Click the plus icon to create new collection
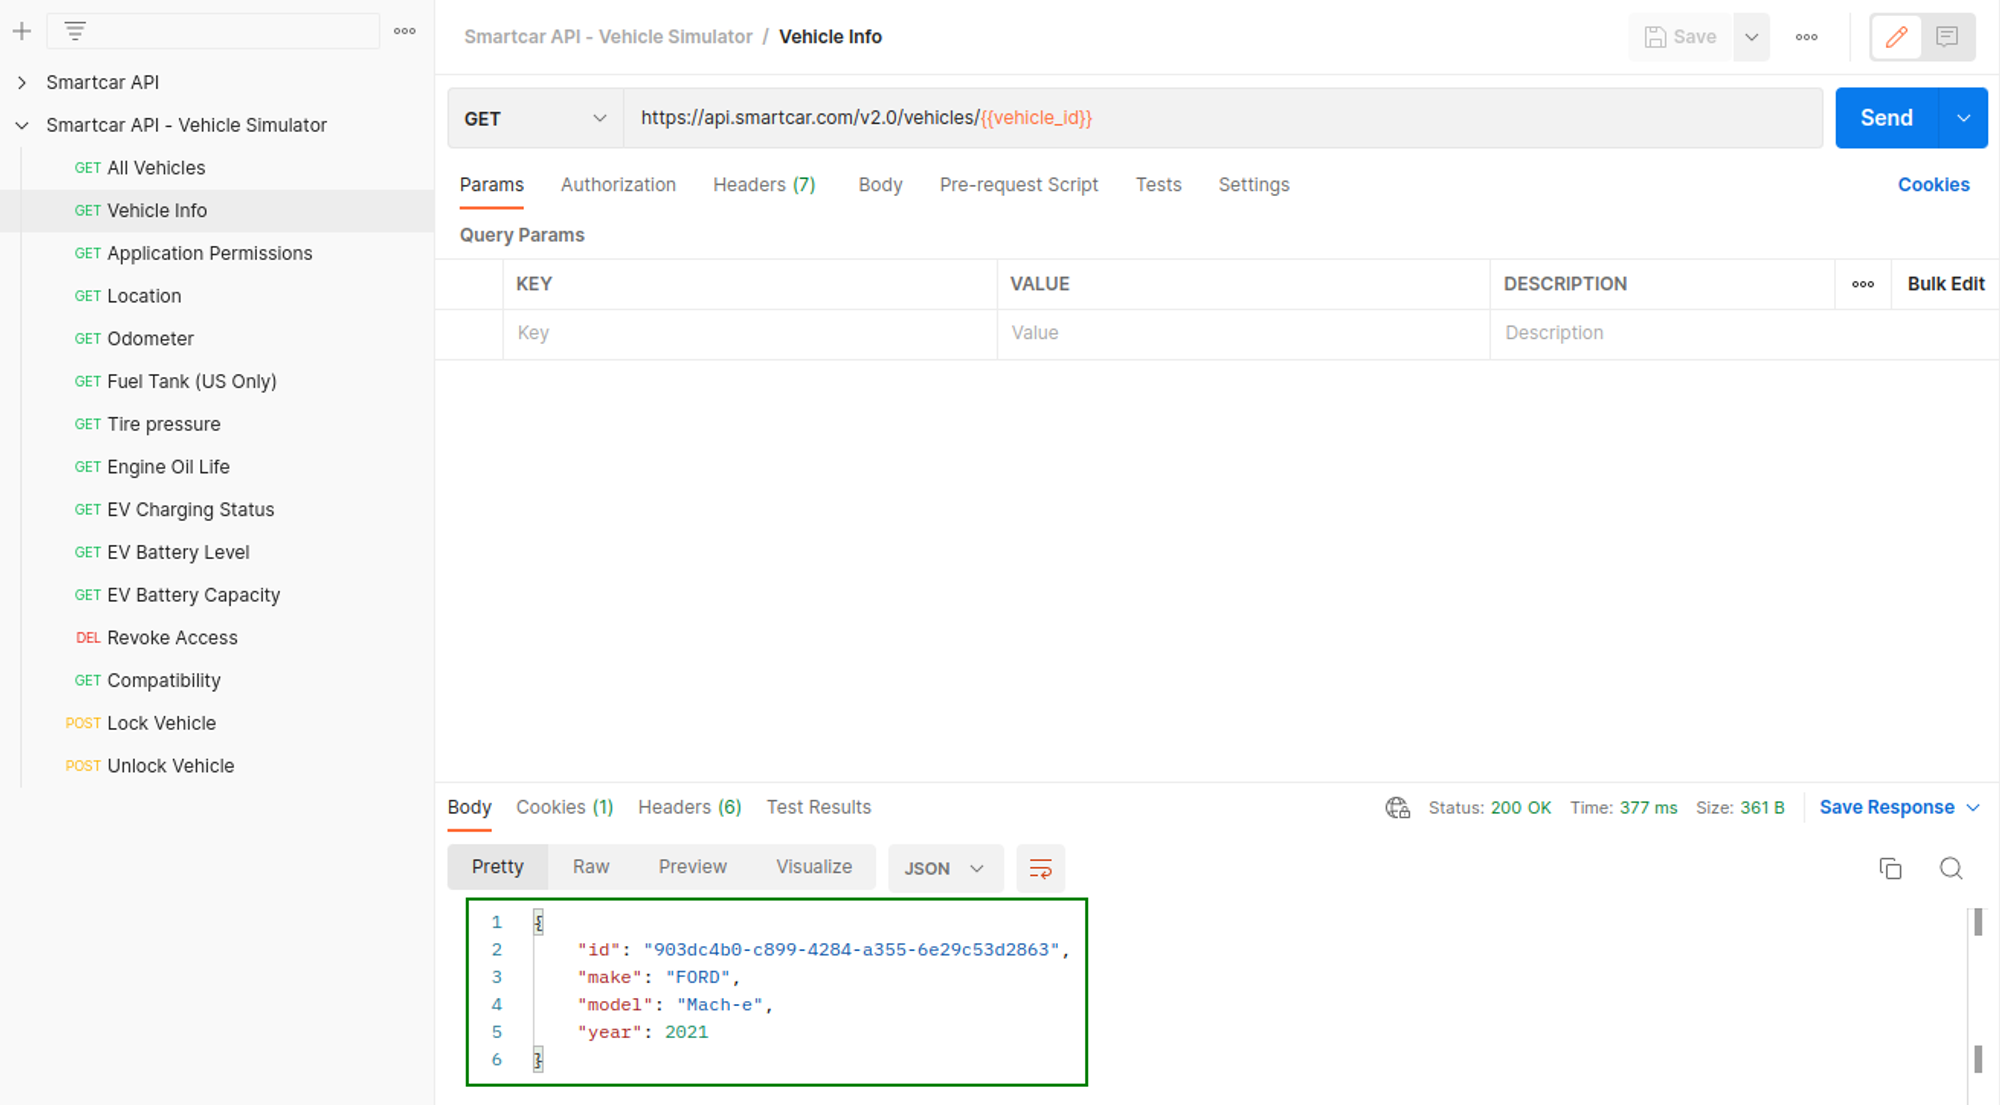Viewport: 2000px width, 1105px height. [x=22, y=31]
